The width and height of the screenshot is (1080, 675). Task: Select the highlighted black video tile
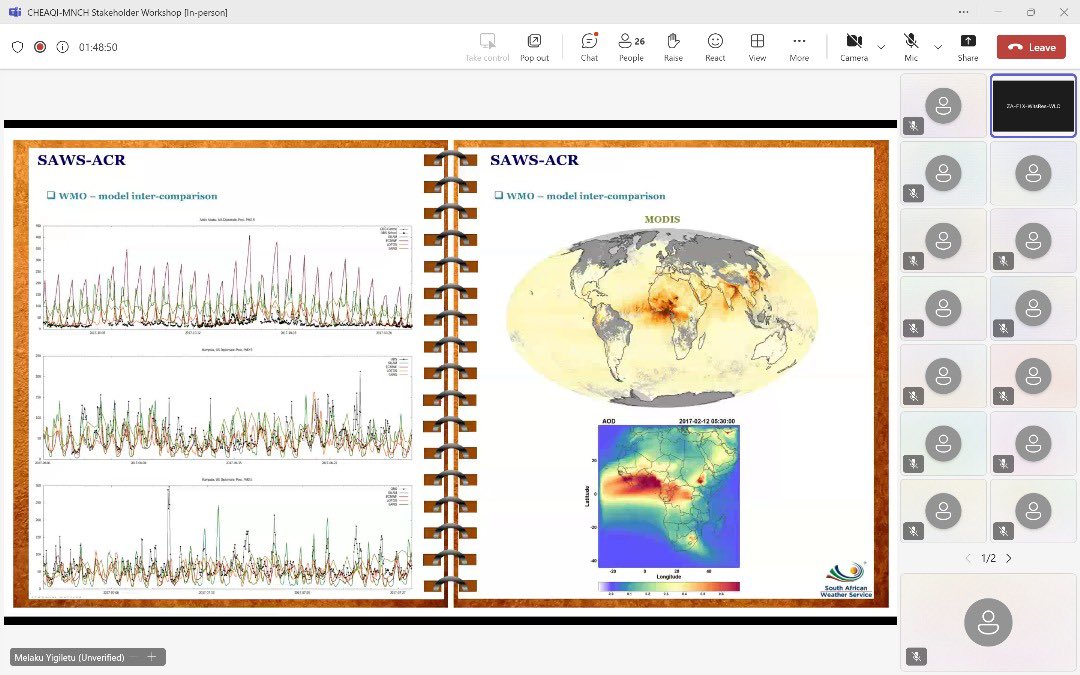(1033, 105)
